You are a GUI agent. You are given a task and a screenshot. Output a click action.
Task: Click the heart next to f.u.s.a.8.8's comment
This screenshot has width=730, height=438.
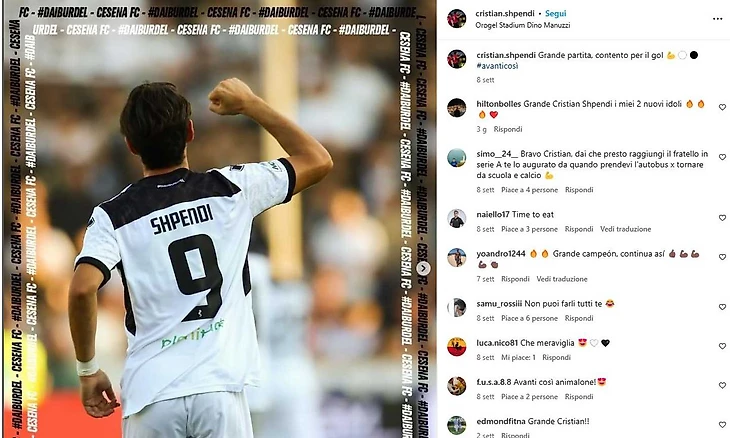coord(722,385)
